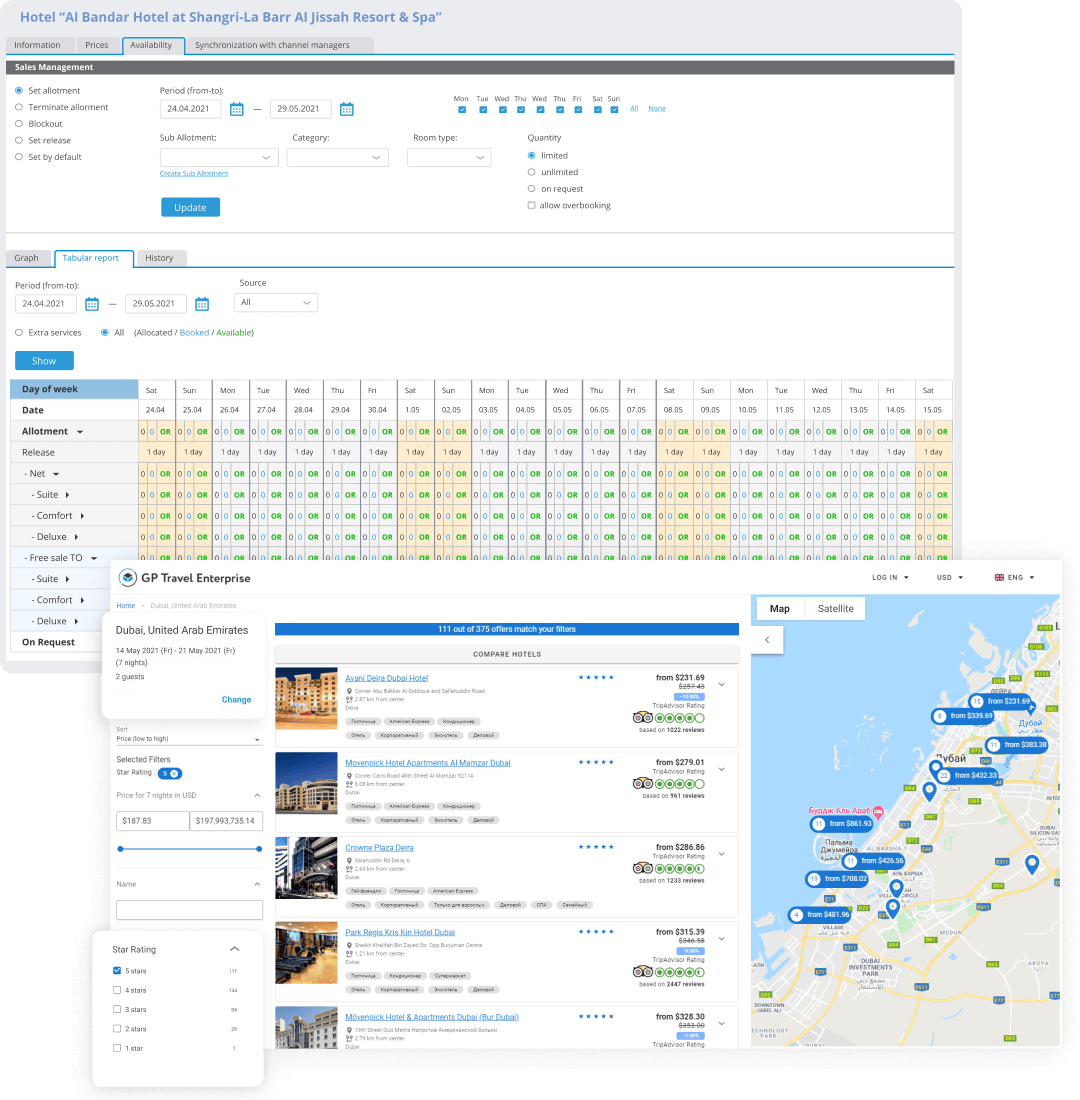The height and width of the screenshot is (1100, 1080).
Task: Click the from $231.69 map price marker
Action: pos(1000,701)
